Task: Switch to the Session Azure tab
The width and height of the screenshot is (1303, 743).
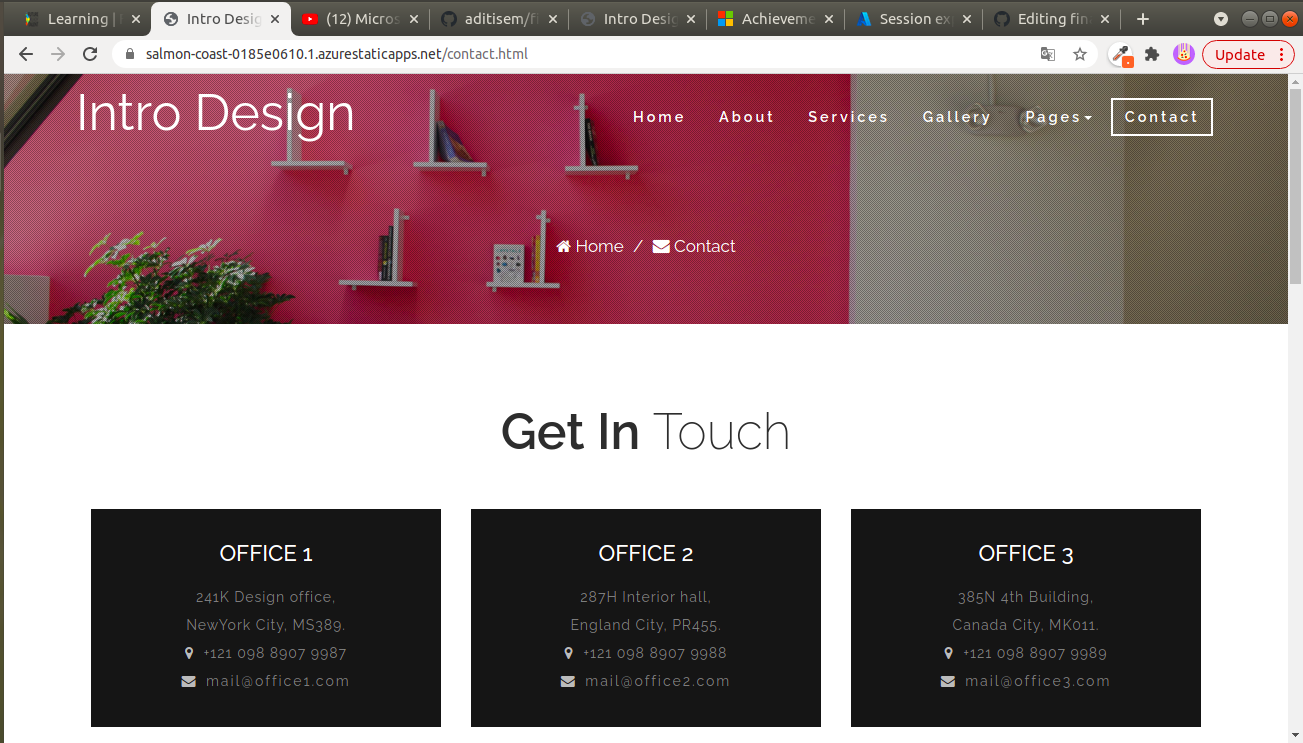Action: [x=914, y=19]
